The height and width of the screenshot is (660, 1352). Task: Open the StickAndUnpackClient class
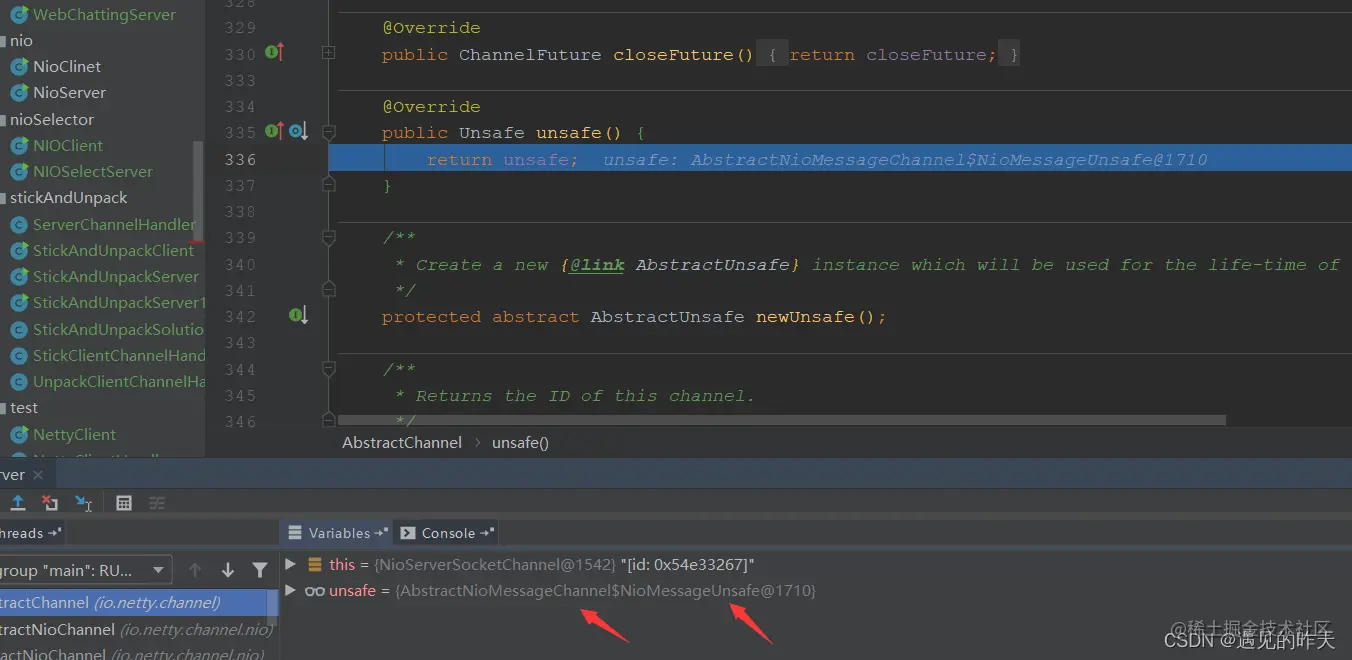114,251
